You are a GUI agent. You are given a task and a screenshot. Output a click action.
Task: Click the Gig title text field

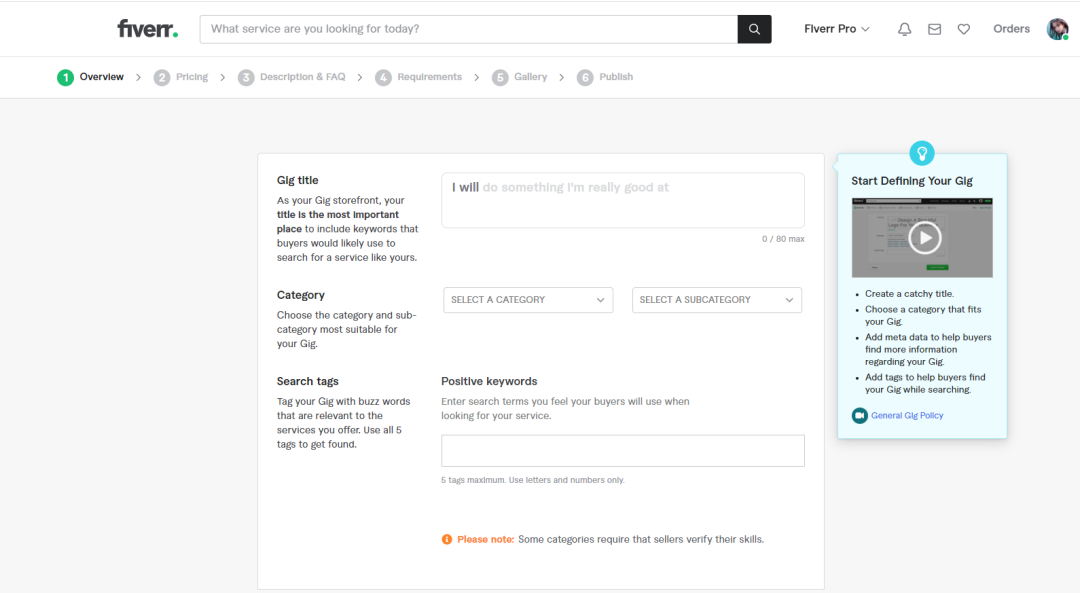click(x=623, y=200)
